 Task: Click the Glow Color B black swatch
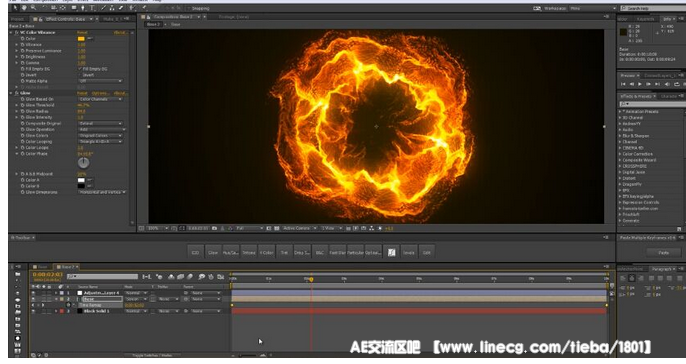coord(81,186)
